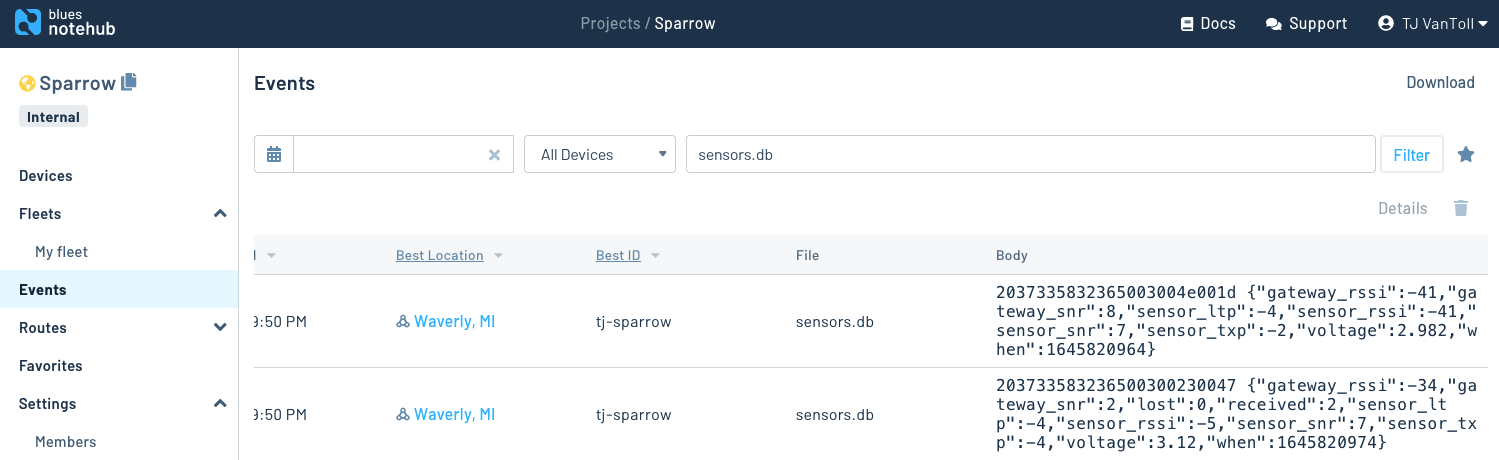Expand the Routes section chevron
This screenshot has width=1499, height=460.
point(220,328)
